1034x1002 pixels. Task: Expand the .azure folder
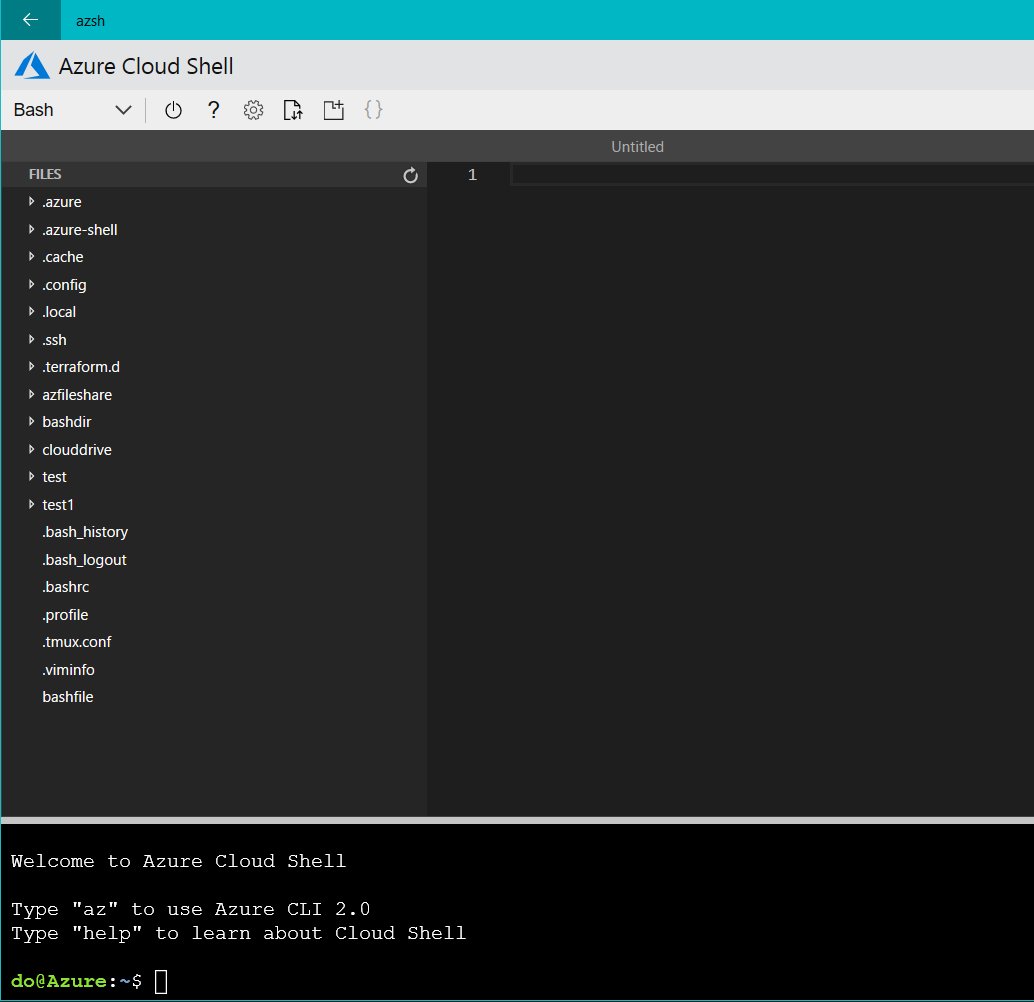[x=62, y=201]
